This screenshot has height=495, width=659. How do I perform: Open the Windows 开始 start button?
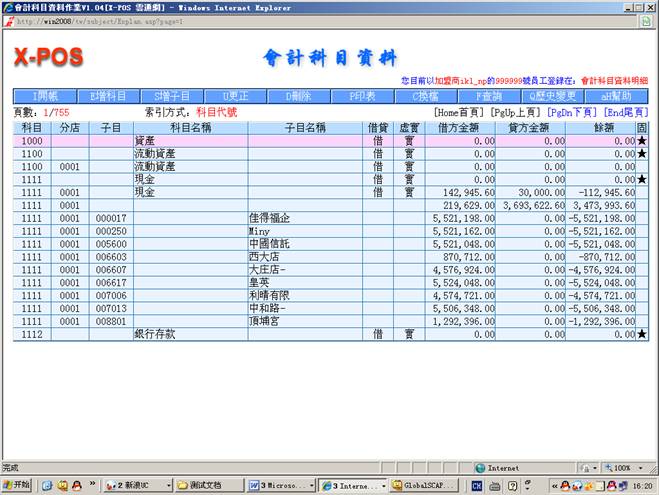pos(16,485)
